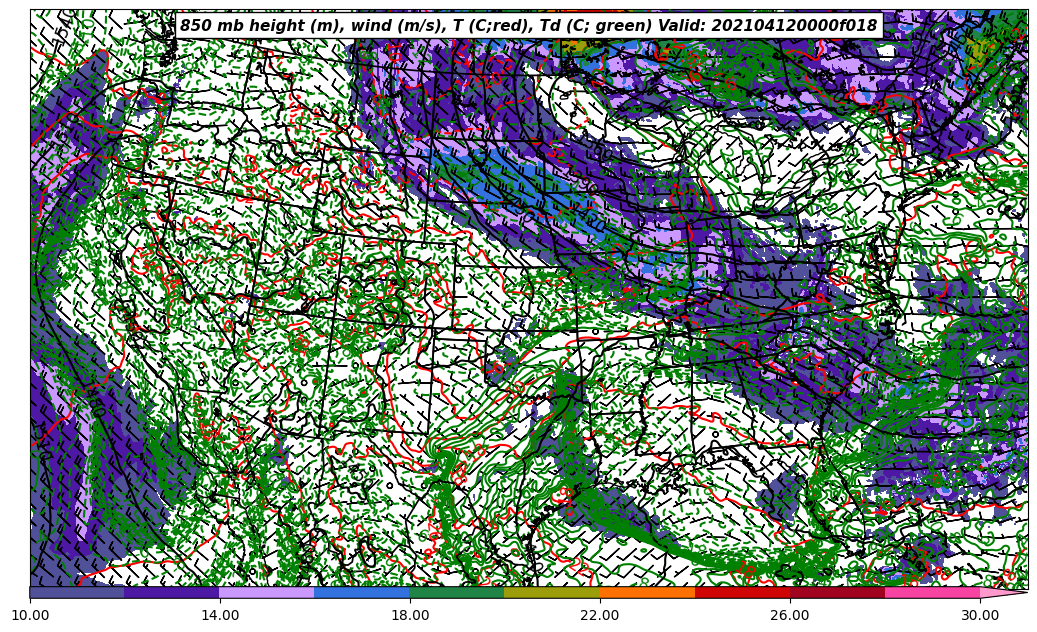
Task: Click the colorbar tick label 26.00
Action: click(x=790, y=615)
